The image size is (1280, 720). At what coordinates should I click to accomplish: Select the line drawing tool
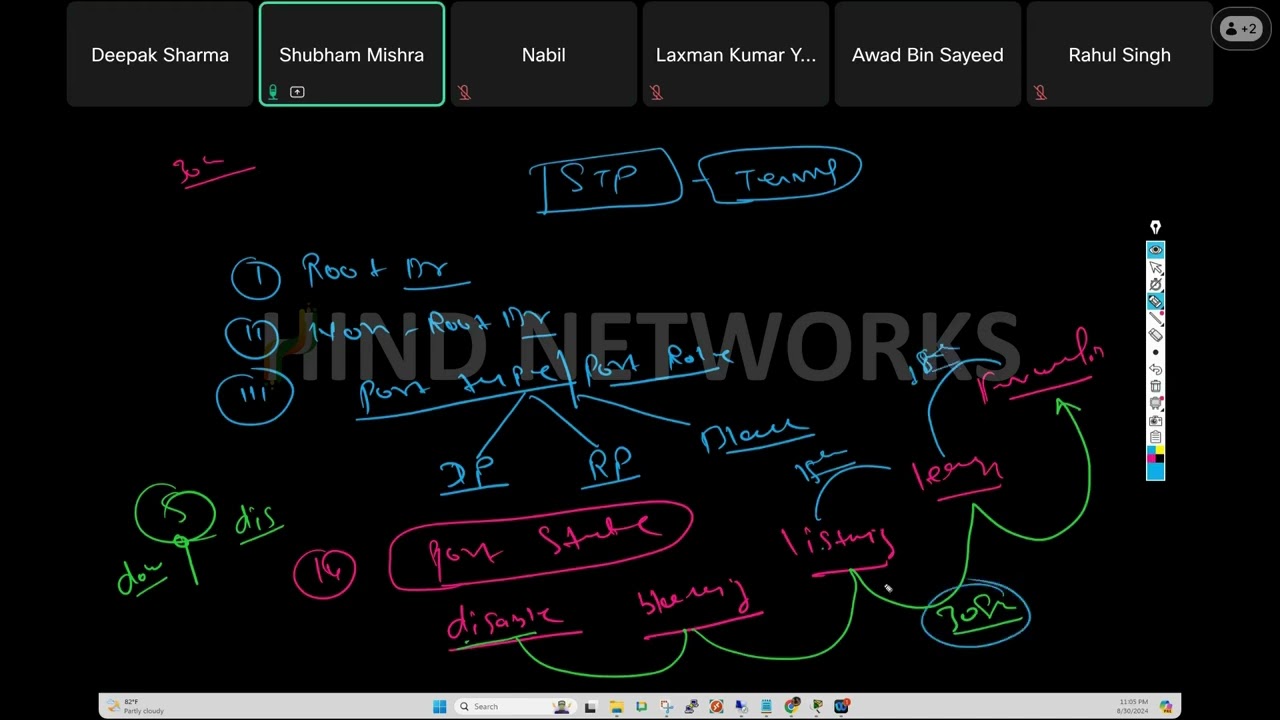[x=1155, y=318]
